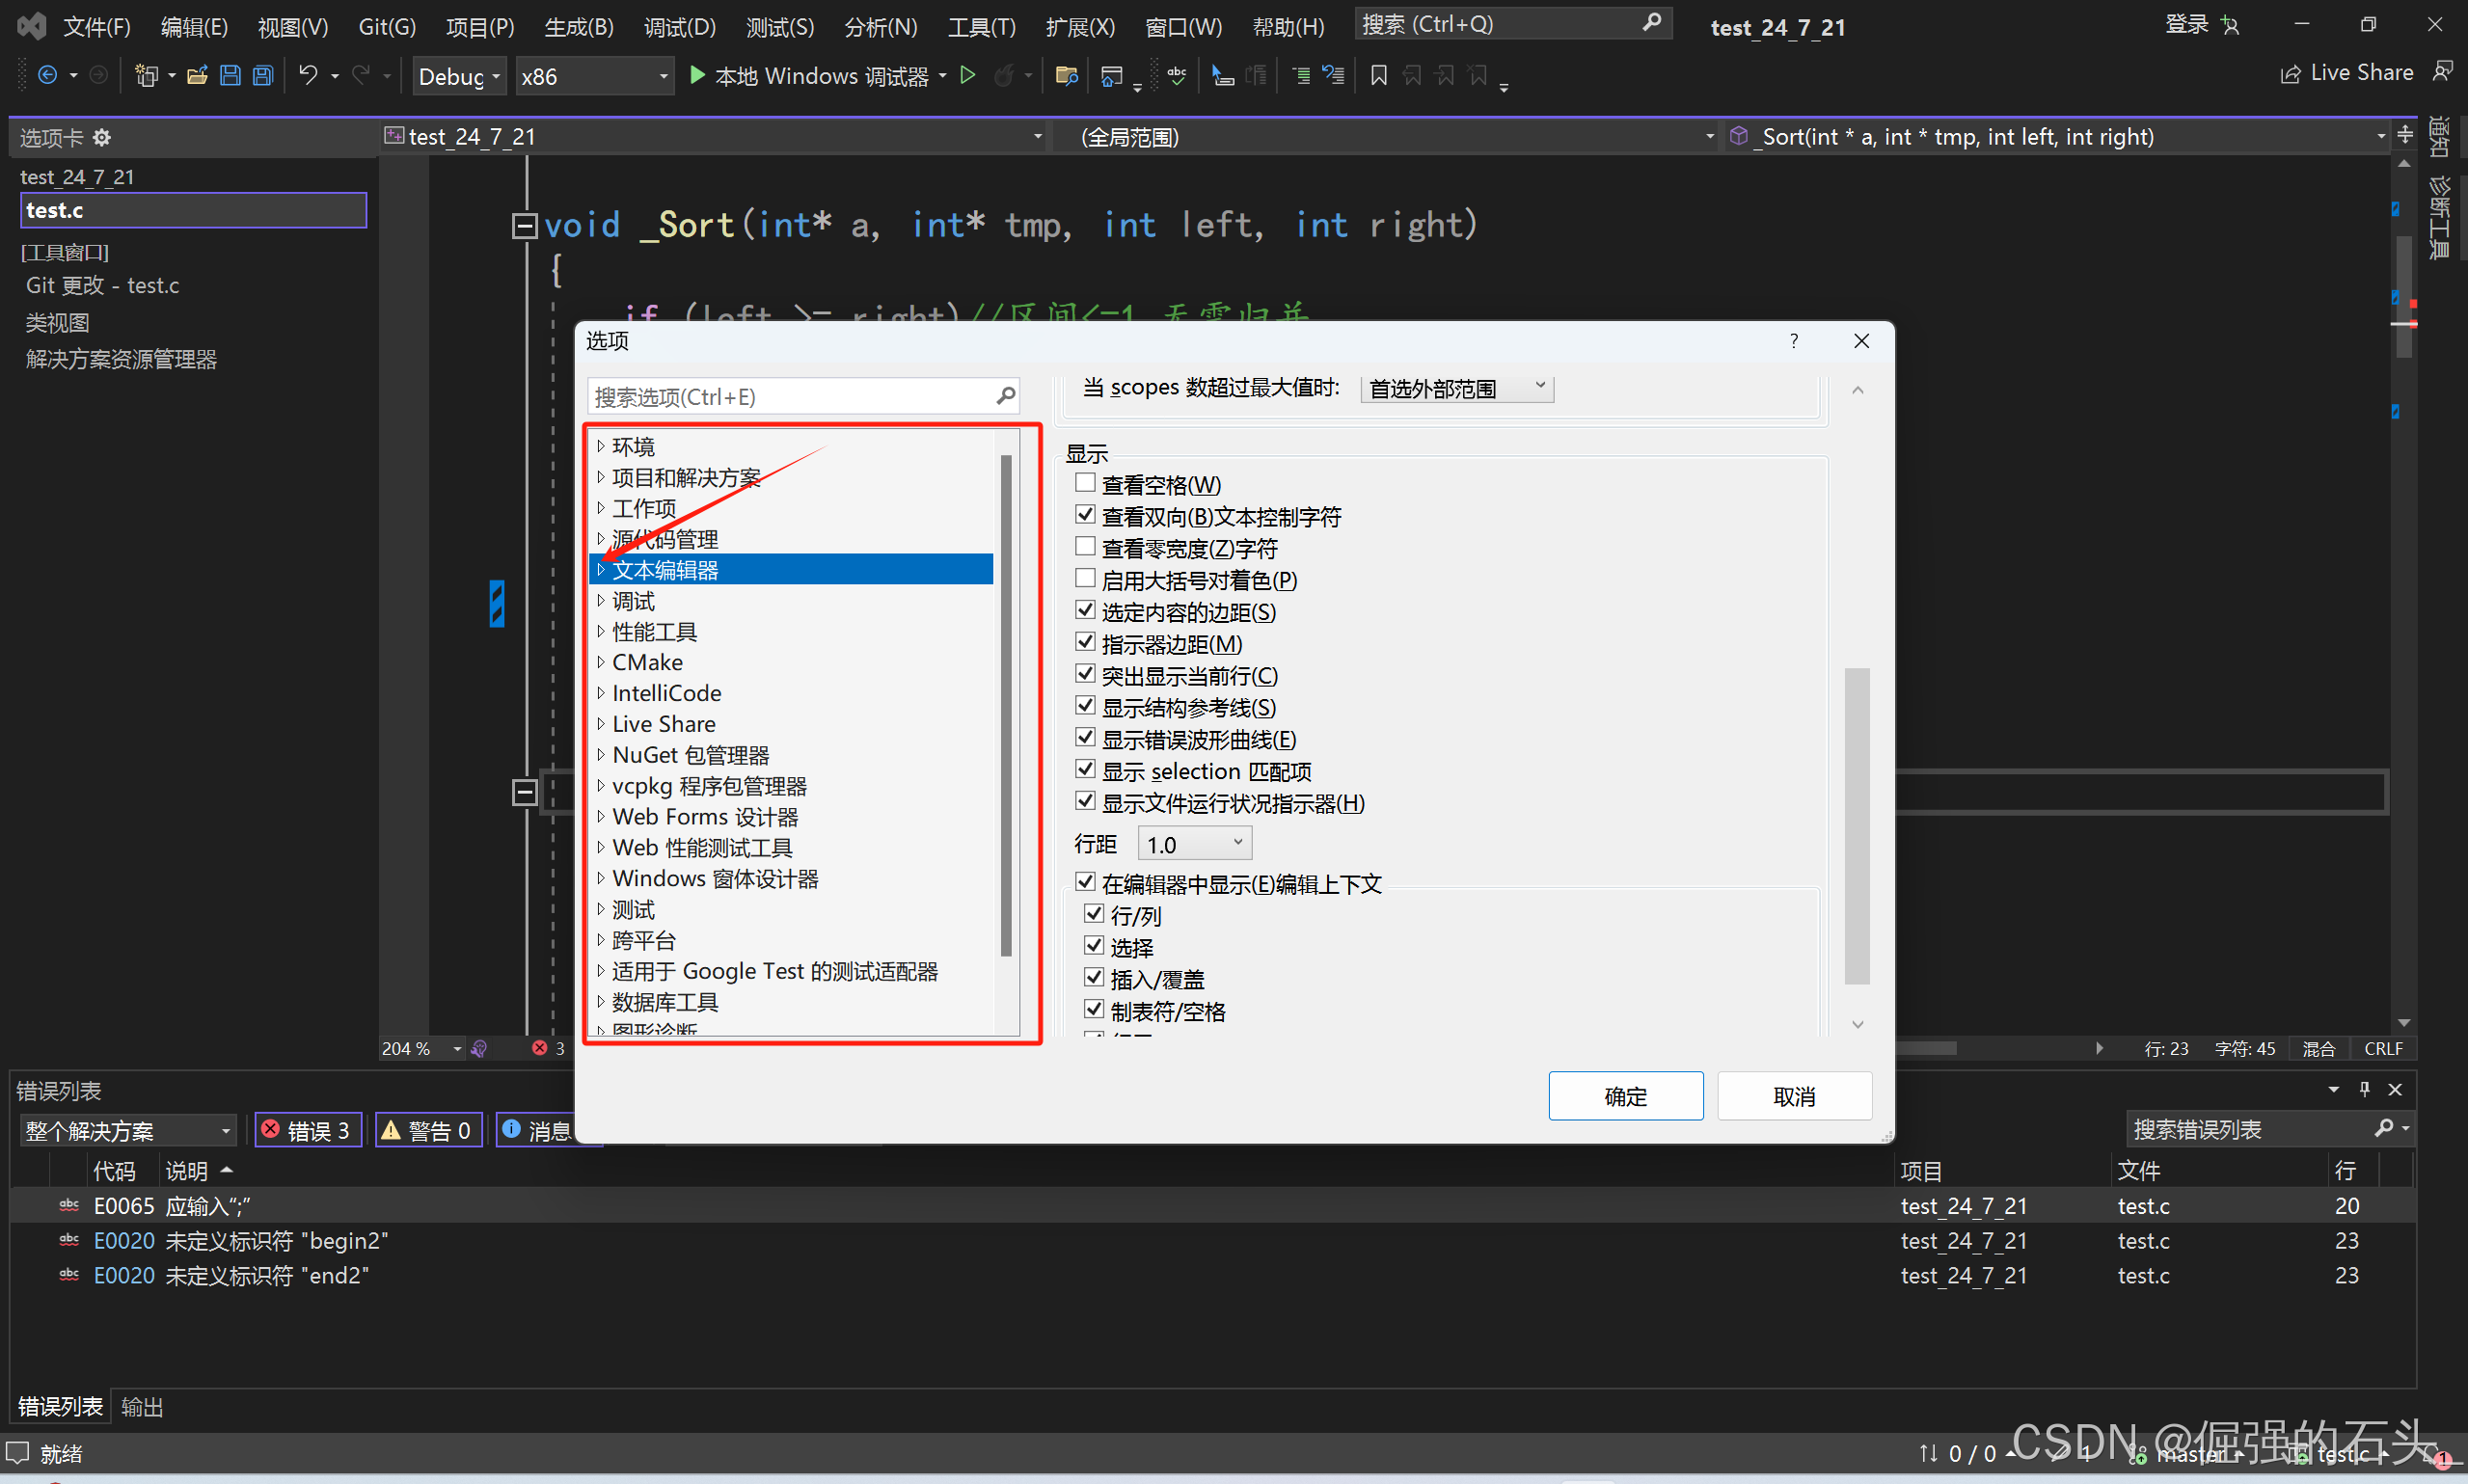The height and width of the screenshot is (1484, 2468).
Task: Uncheck 突出显示当前行 checkbox
Action: coord(1085,675)
